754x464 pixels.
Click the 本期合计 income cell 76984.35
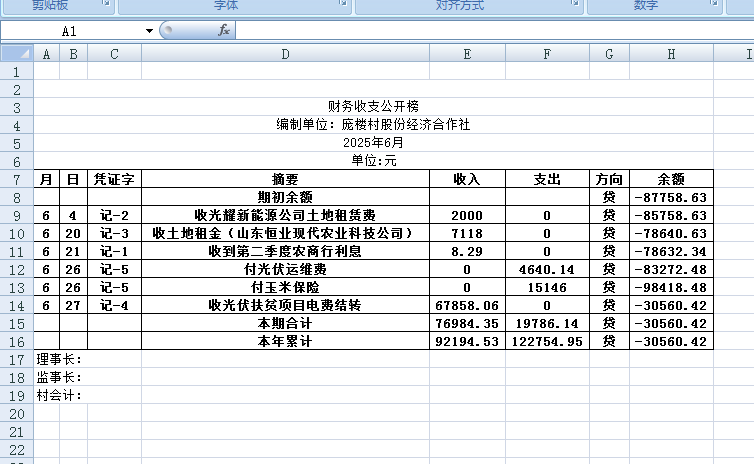coord(467,324)
